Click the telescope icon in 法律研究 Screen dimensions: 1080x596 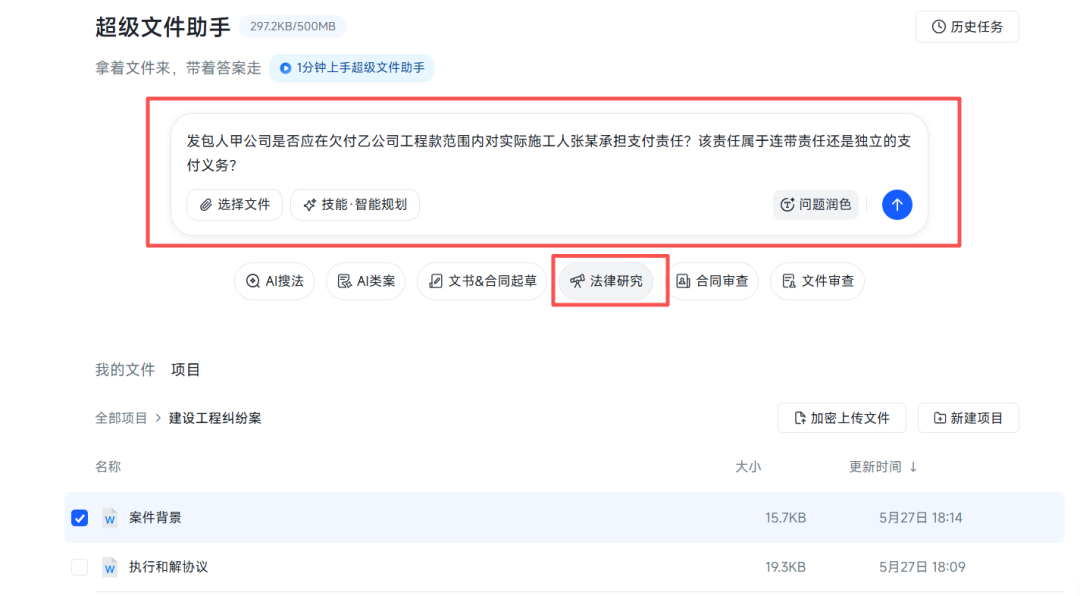(x=577, y=281)
